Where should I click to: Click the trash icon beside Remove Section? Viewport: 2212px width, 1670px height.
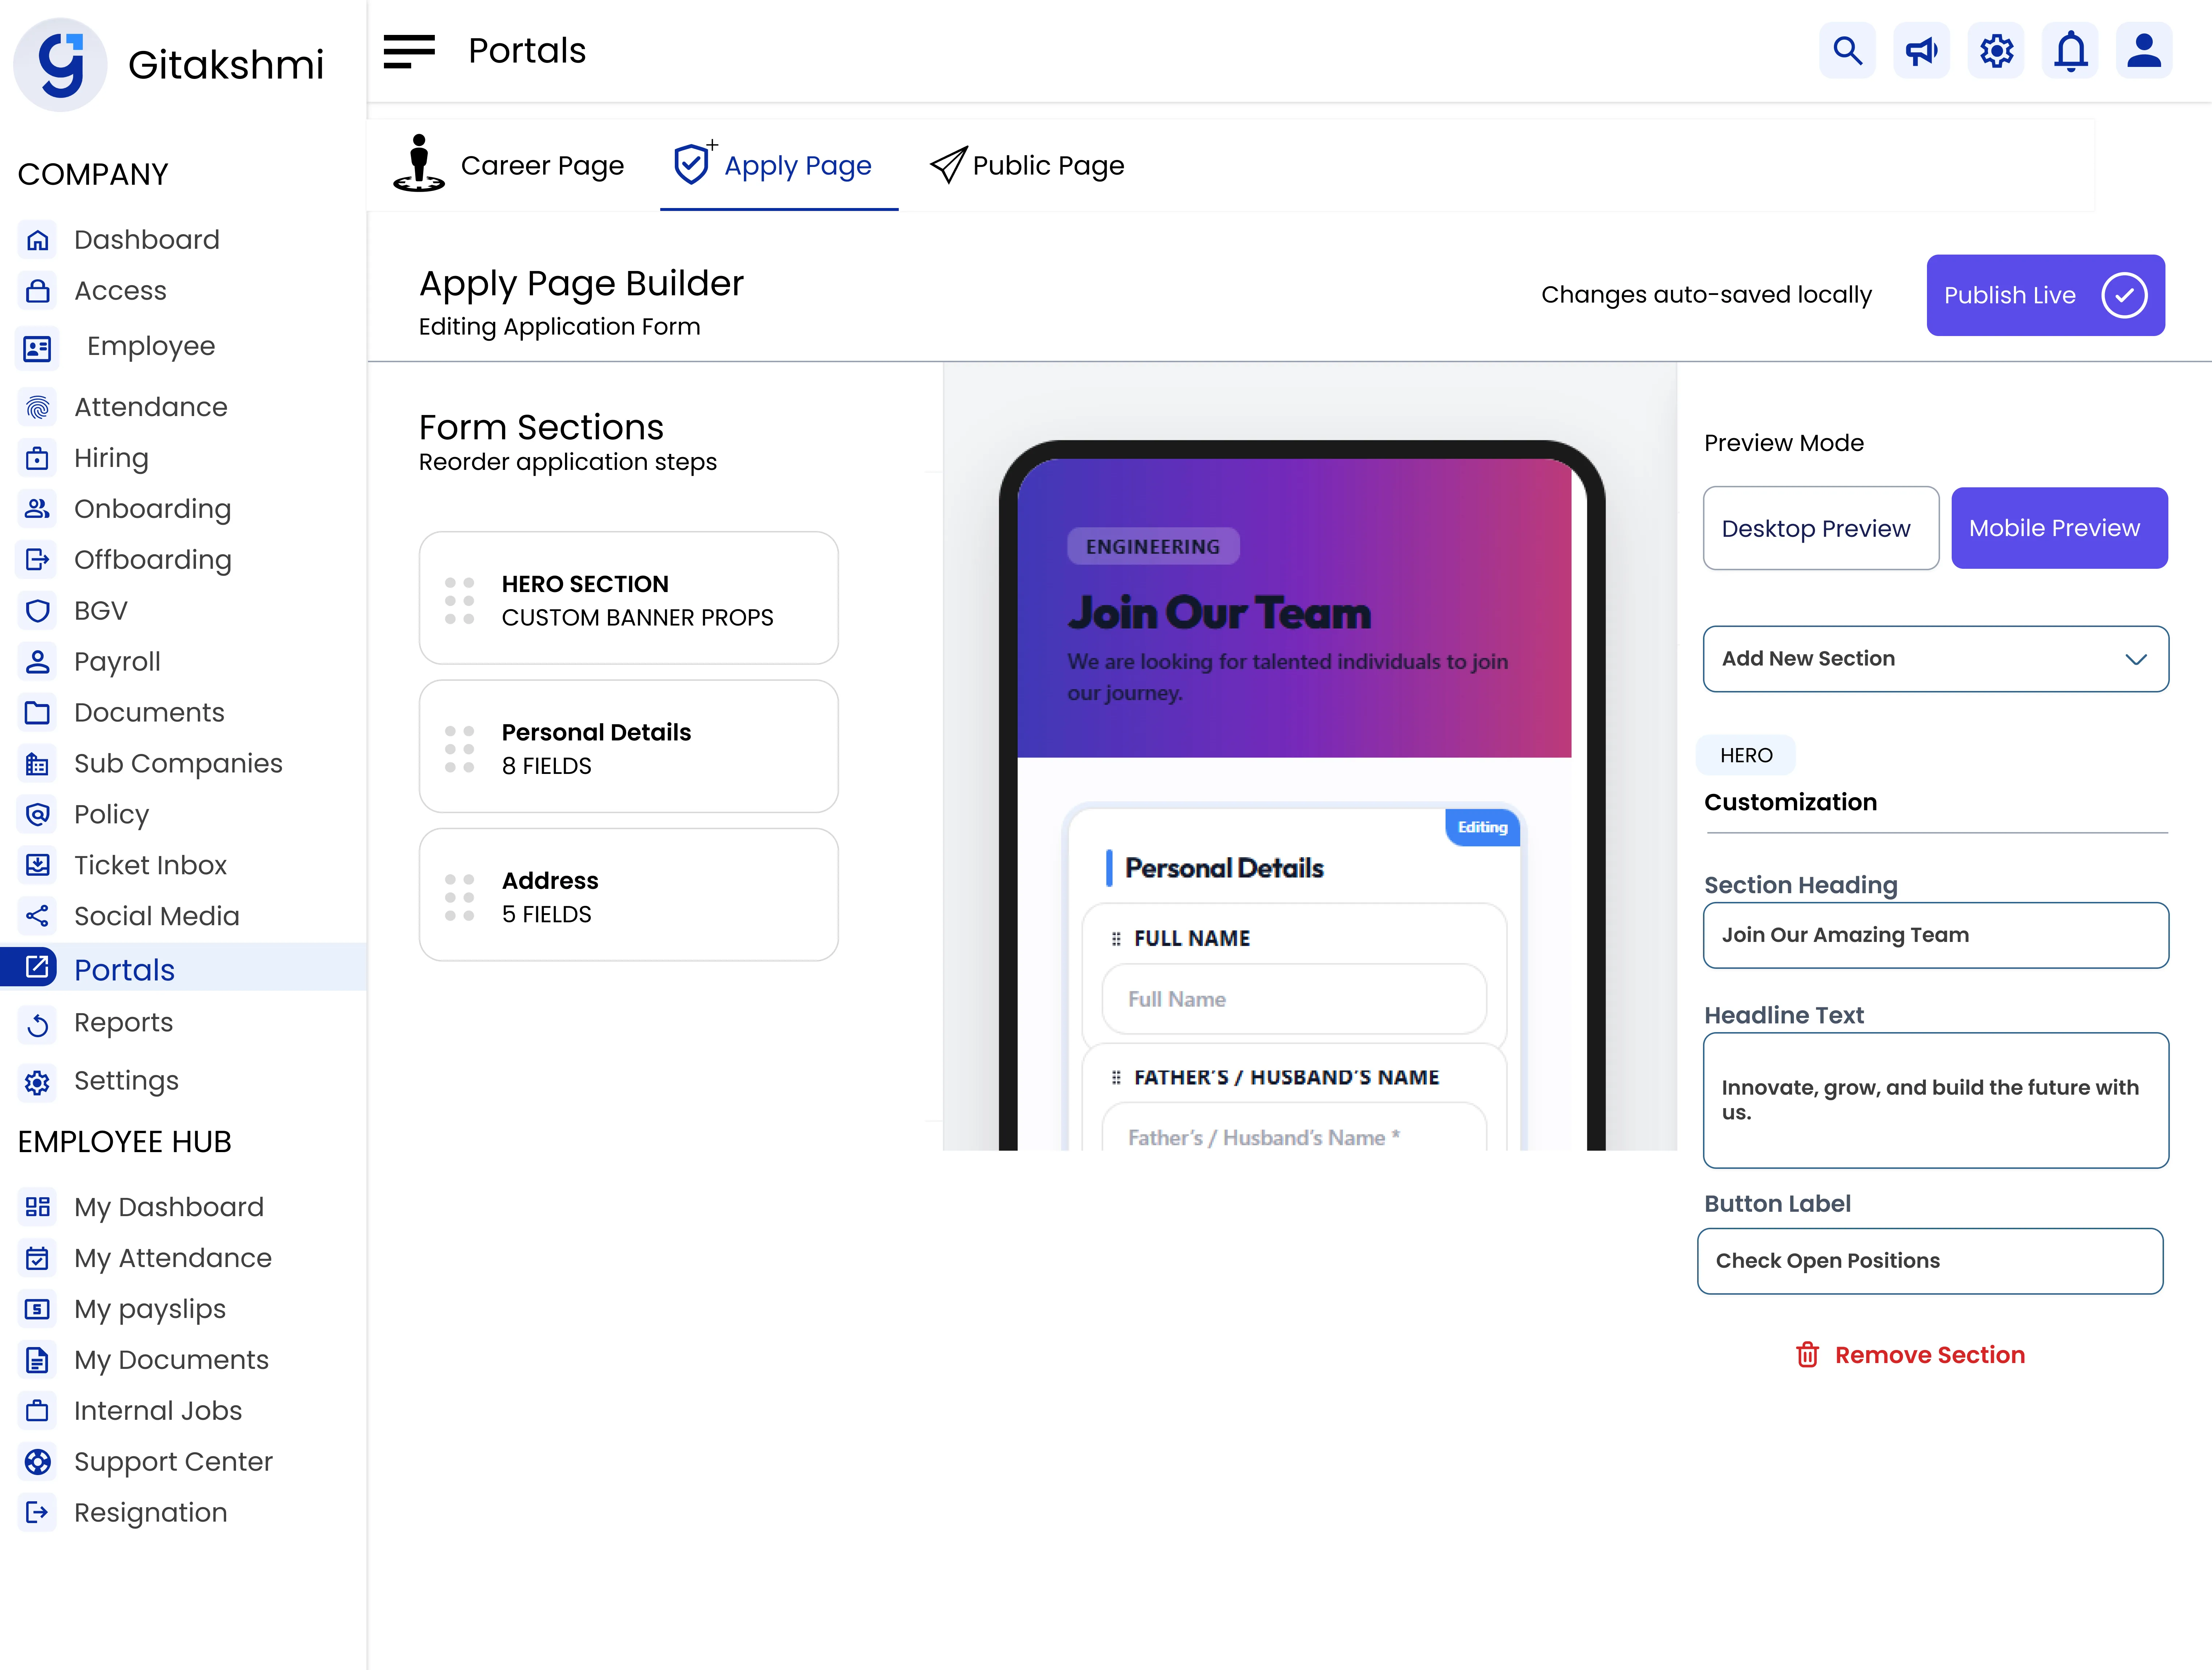click(x=1807, y=1355)
